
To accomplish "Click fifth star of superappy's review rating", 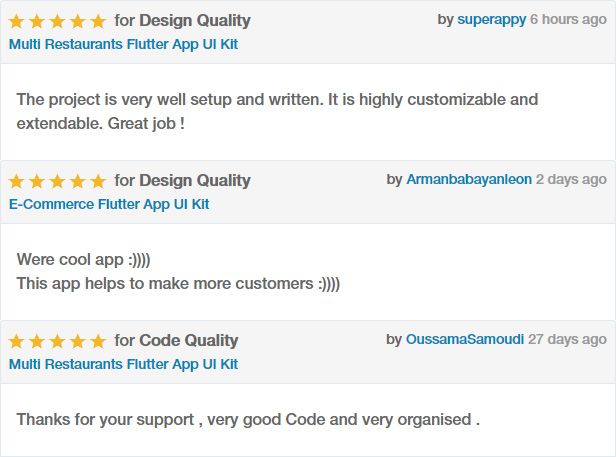I will pos(98,21).
